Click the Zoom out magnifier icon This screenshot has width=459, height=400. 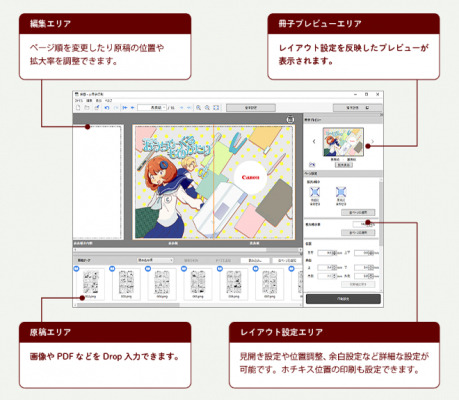[x=207, y=108]
